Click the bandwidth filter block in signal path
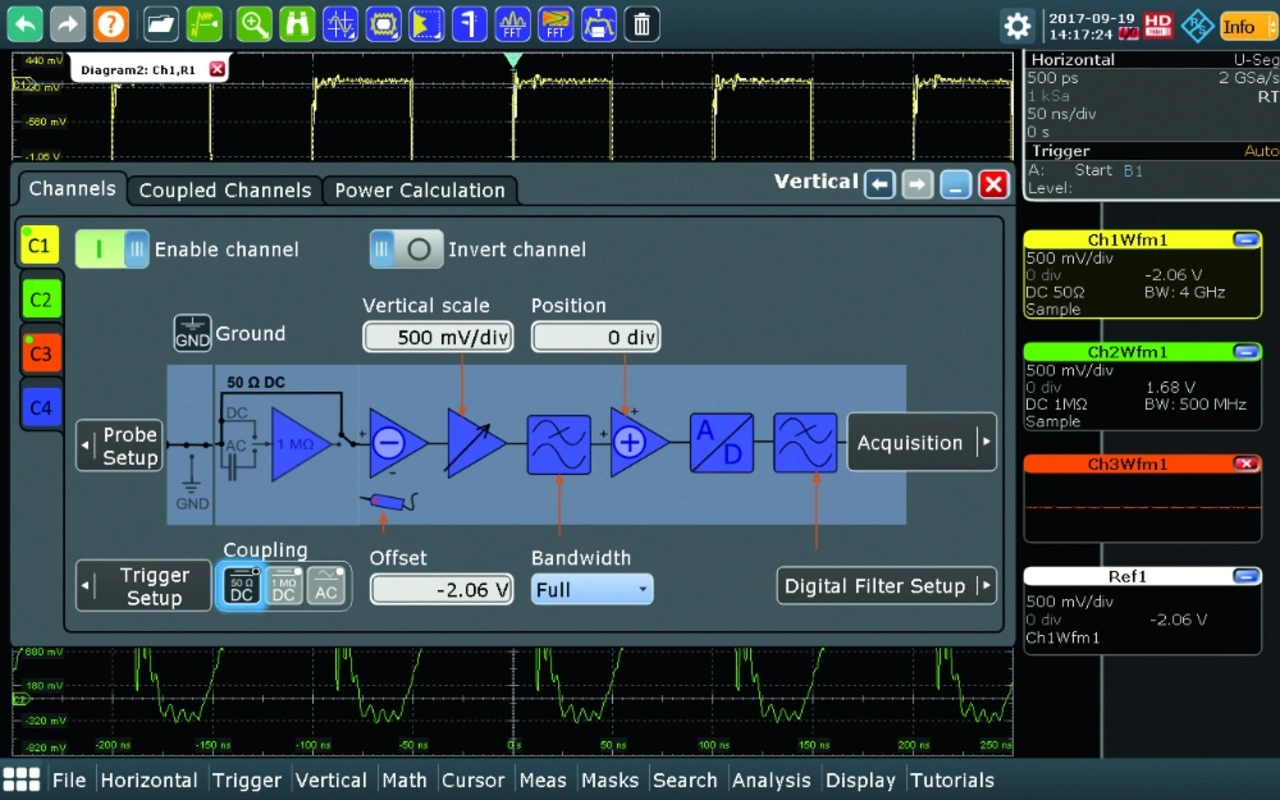The image size is (1280, 800). [559, 443]
